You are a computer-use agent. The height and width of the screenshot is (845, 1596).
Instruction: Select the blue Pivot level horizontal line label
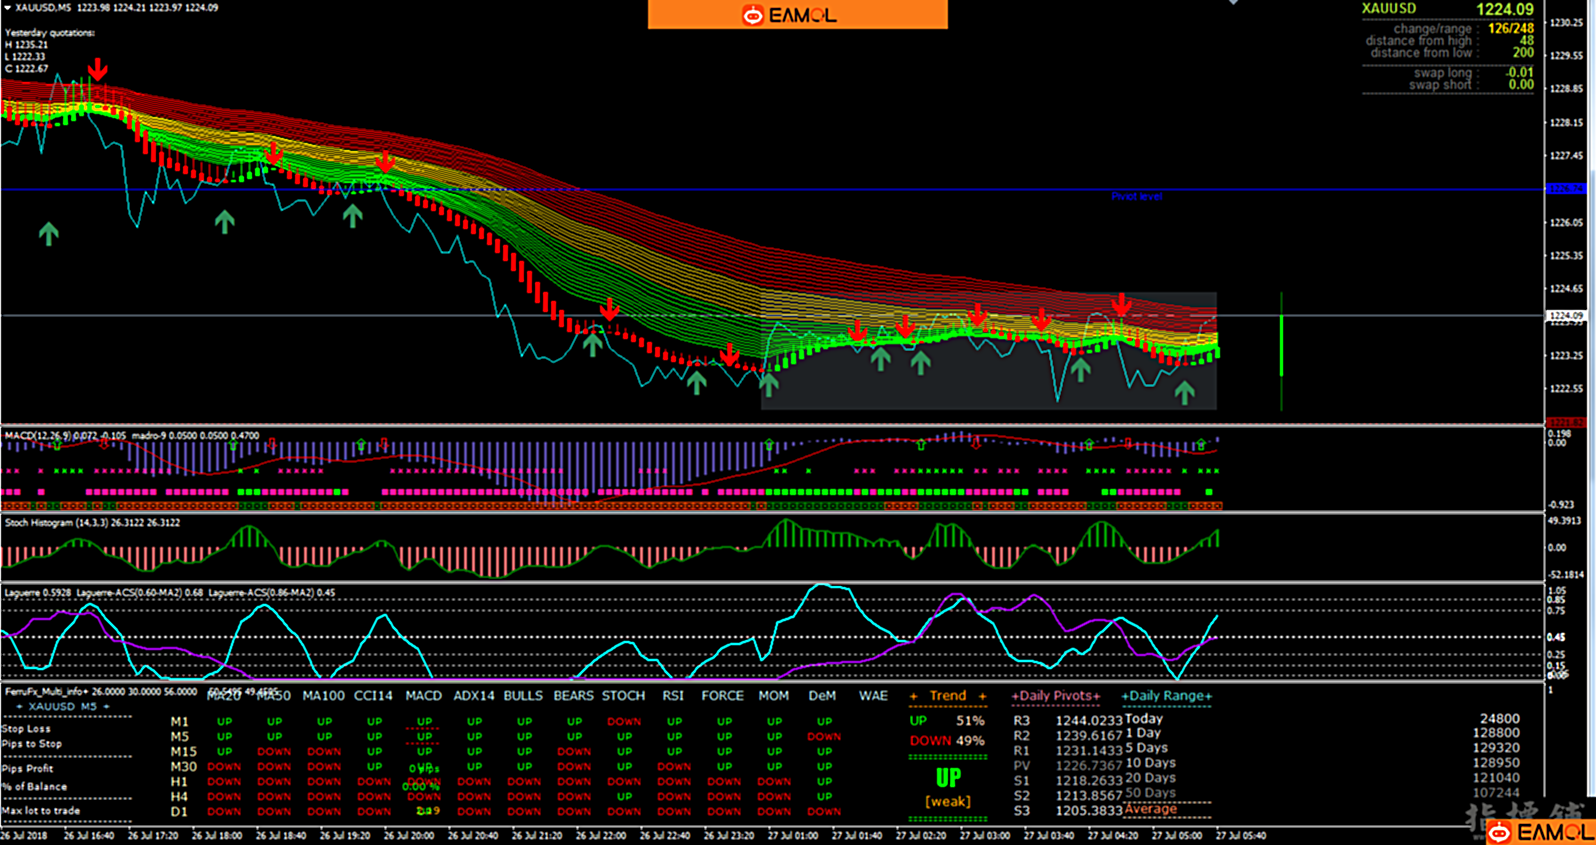click(x=1136, y=197)
